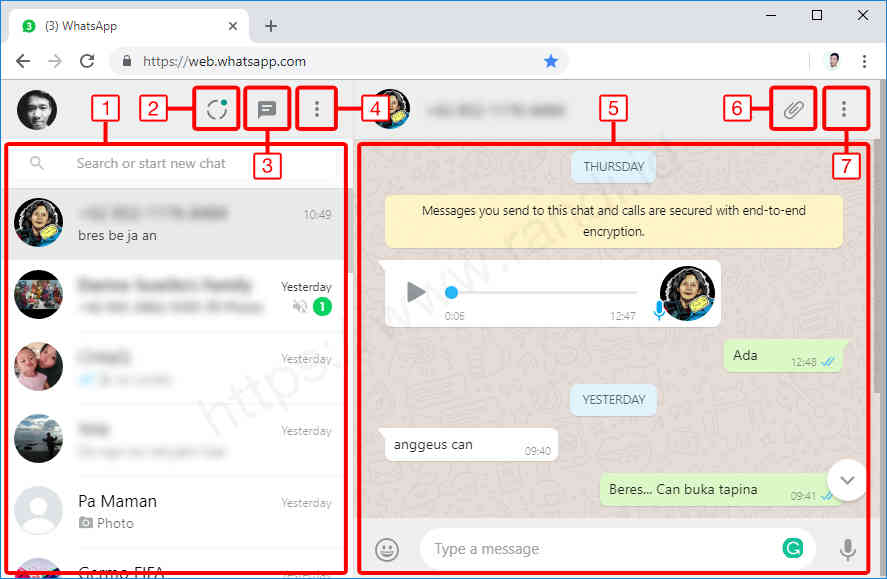
Task: Play the voice message
Action: (416, 292)
